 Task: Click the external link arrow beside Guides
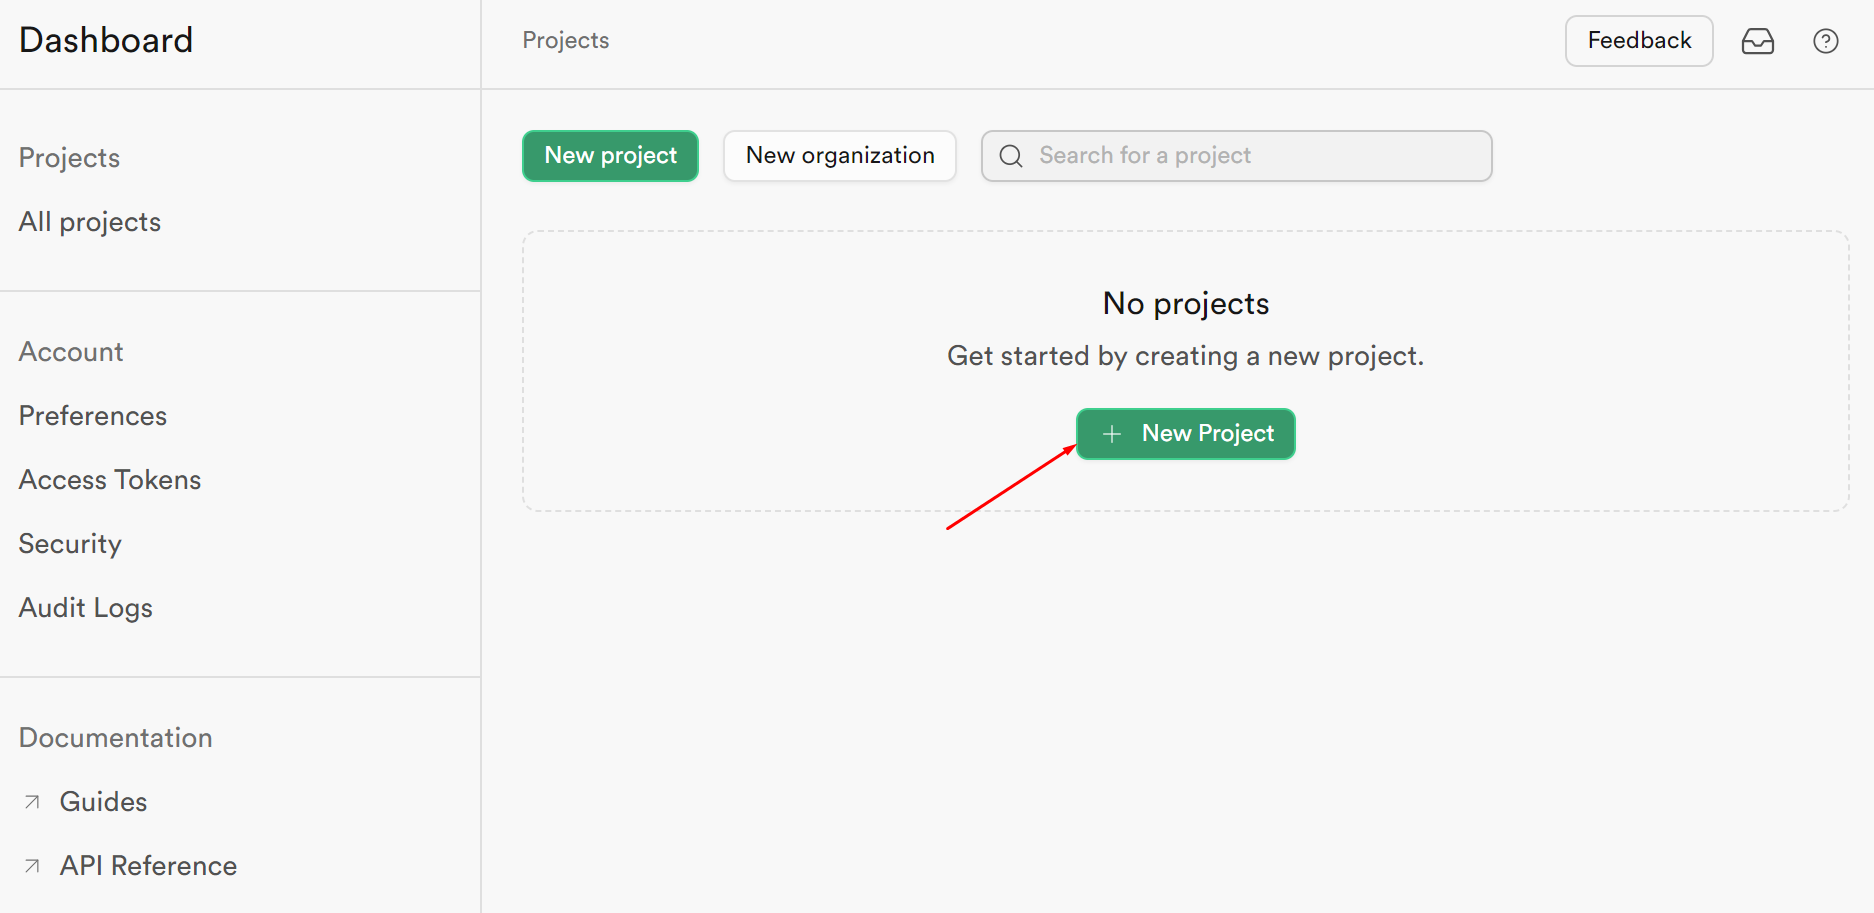click(x=31, y=801)
